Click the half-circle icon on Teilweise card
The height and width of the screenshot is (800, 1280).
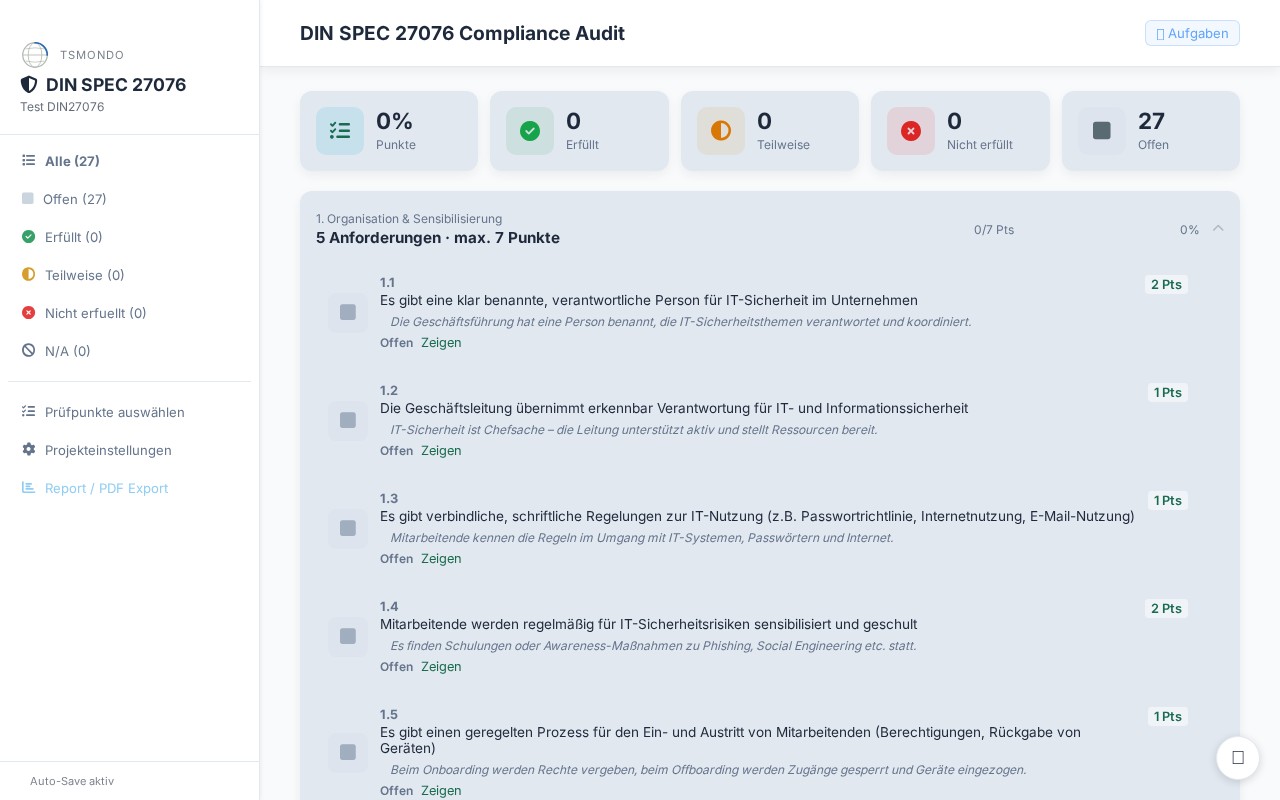click(721, 131)
